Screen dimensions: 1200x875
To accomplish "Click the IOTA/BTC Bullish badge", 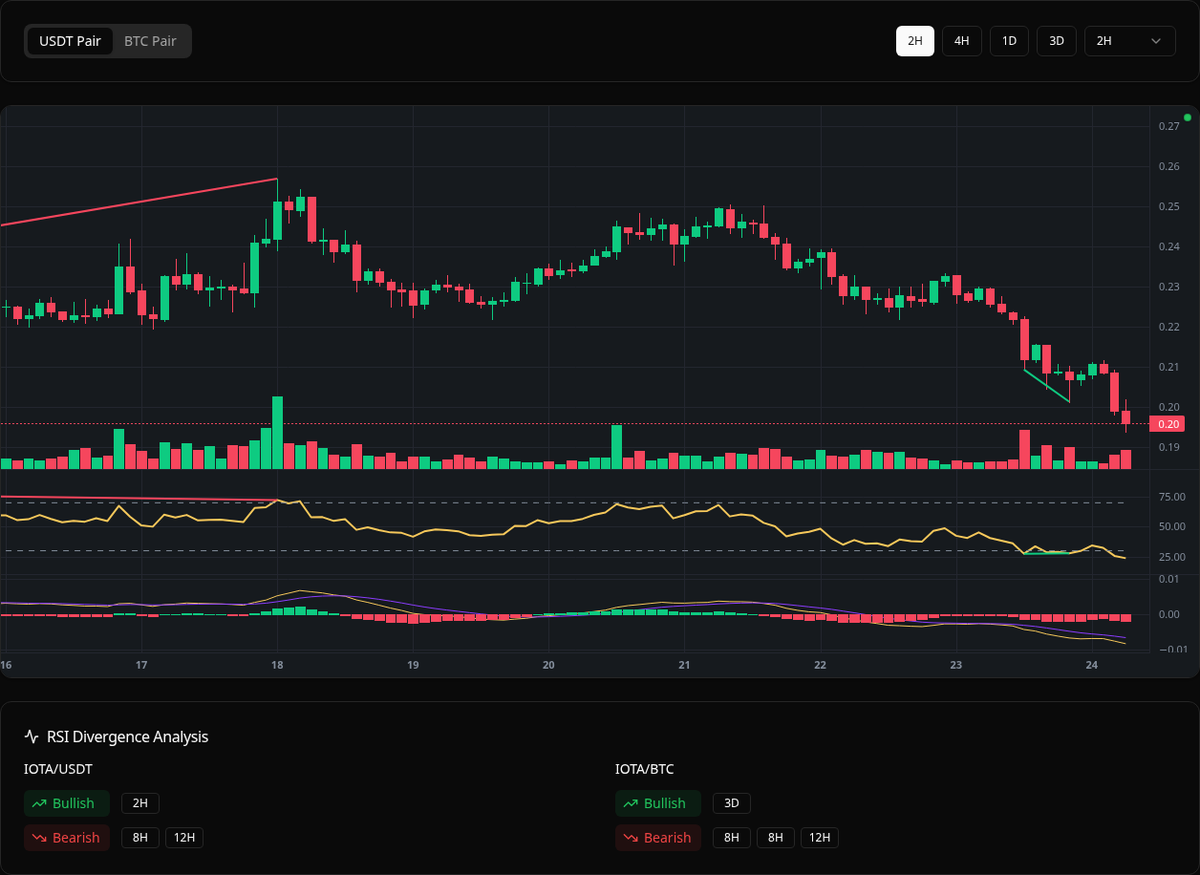I will click(658, 803).
